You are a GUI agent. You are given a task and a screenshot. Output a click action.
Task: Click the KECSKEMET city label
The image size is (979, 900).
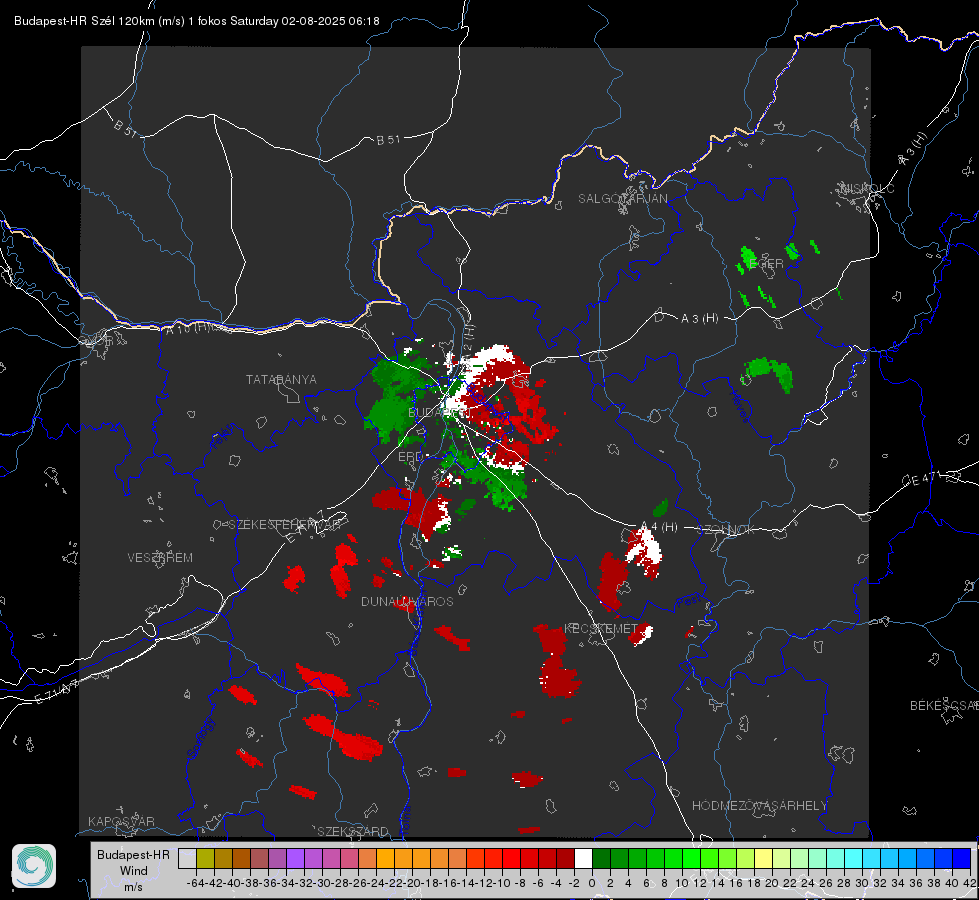(601, 628)
